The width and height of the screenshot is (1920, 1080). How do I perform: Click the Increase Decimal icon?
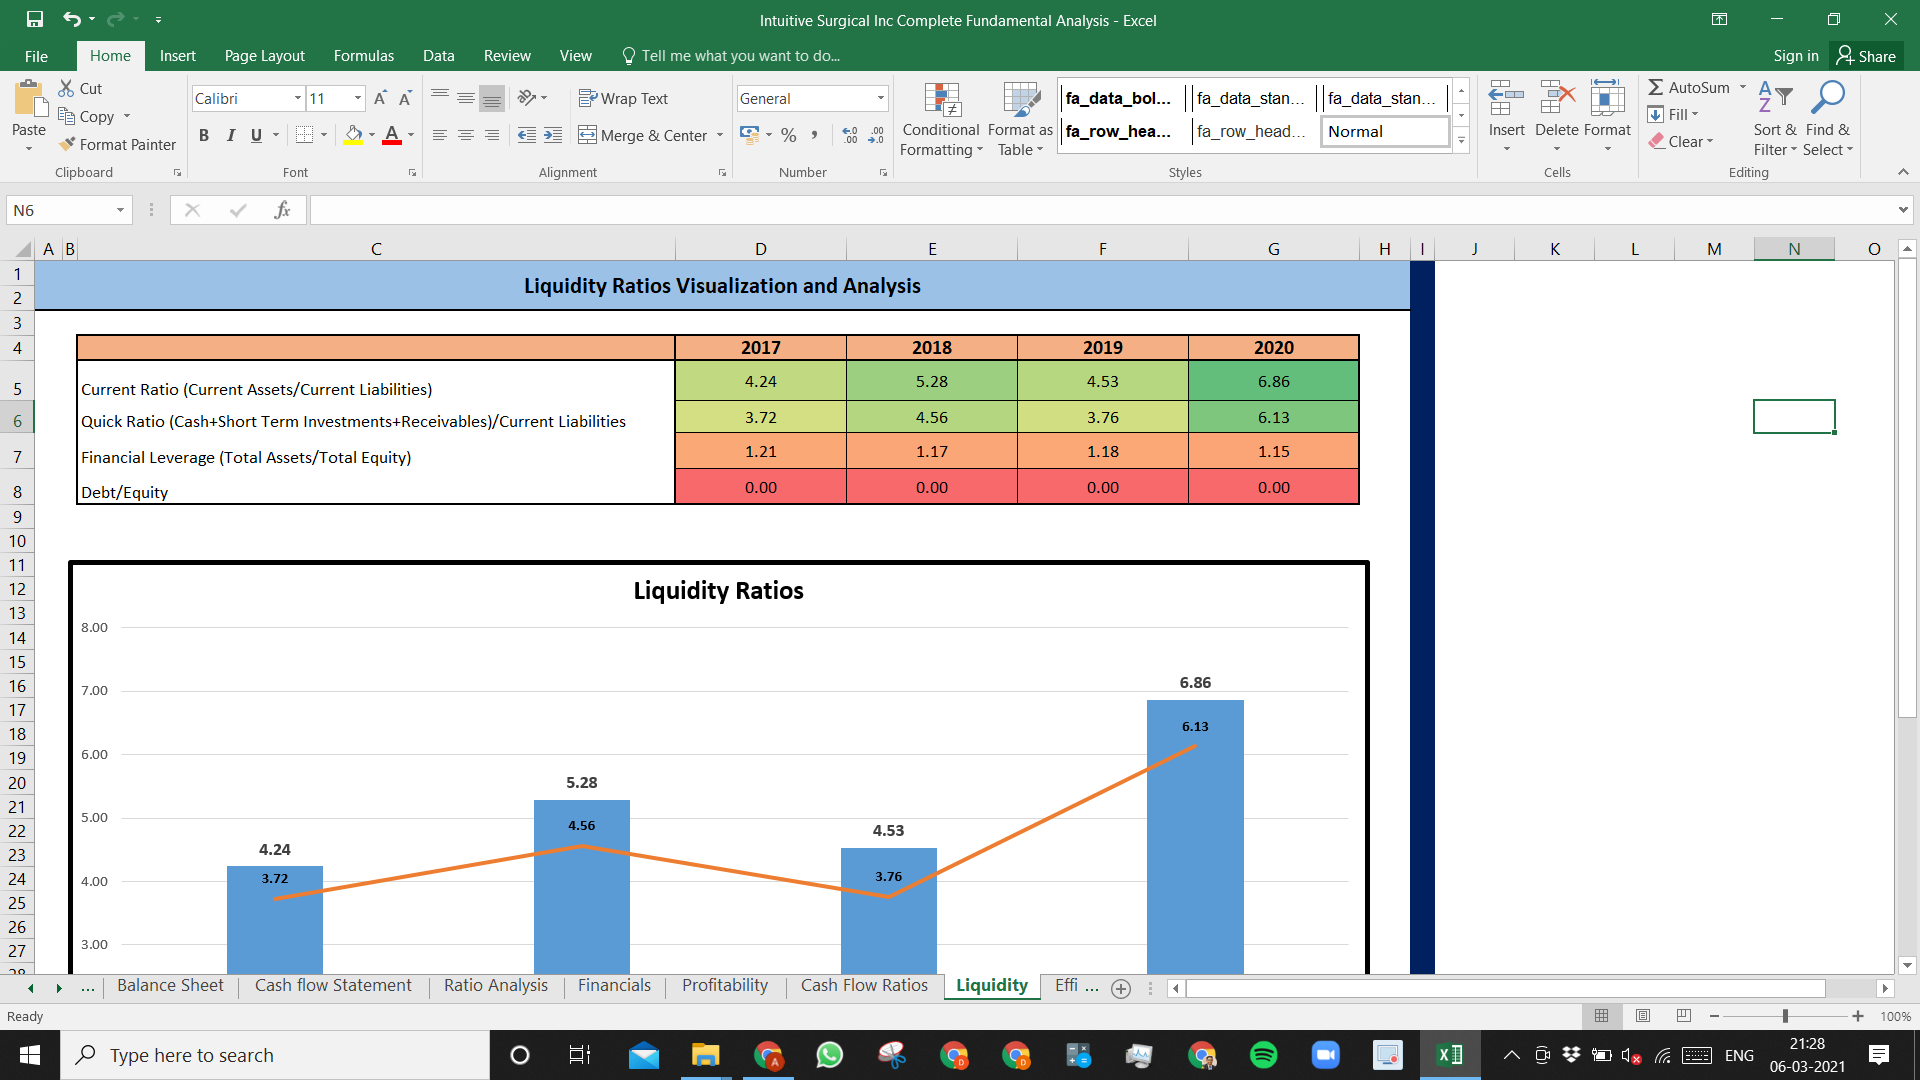(x=850, y=135)
